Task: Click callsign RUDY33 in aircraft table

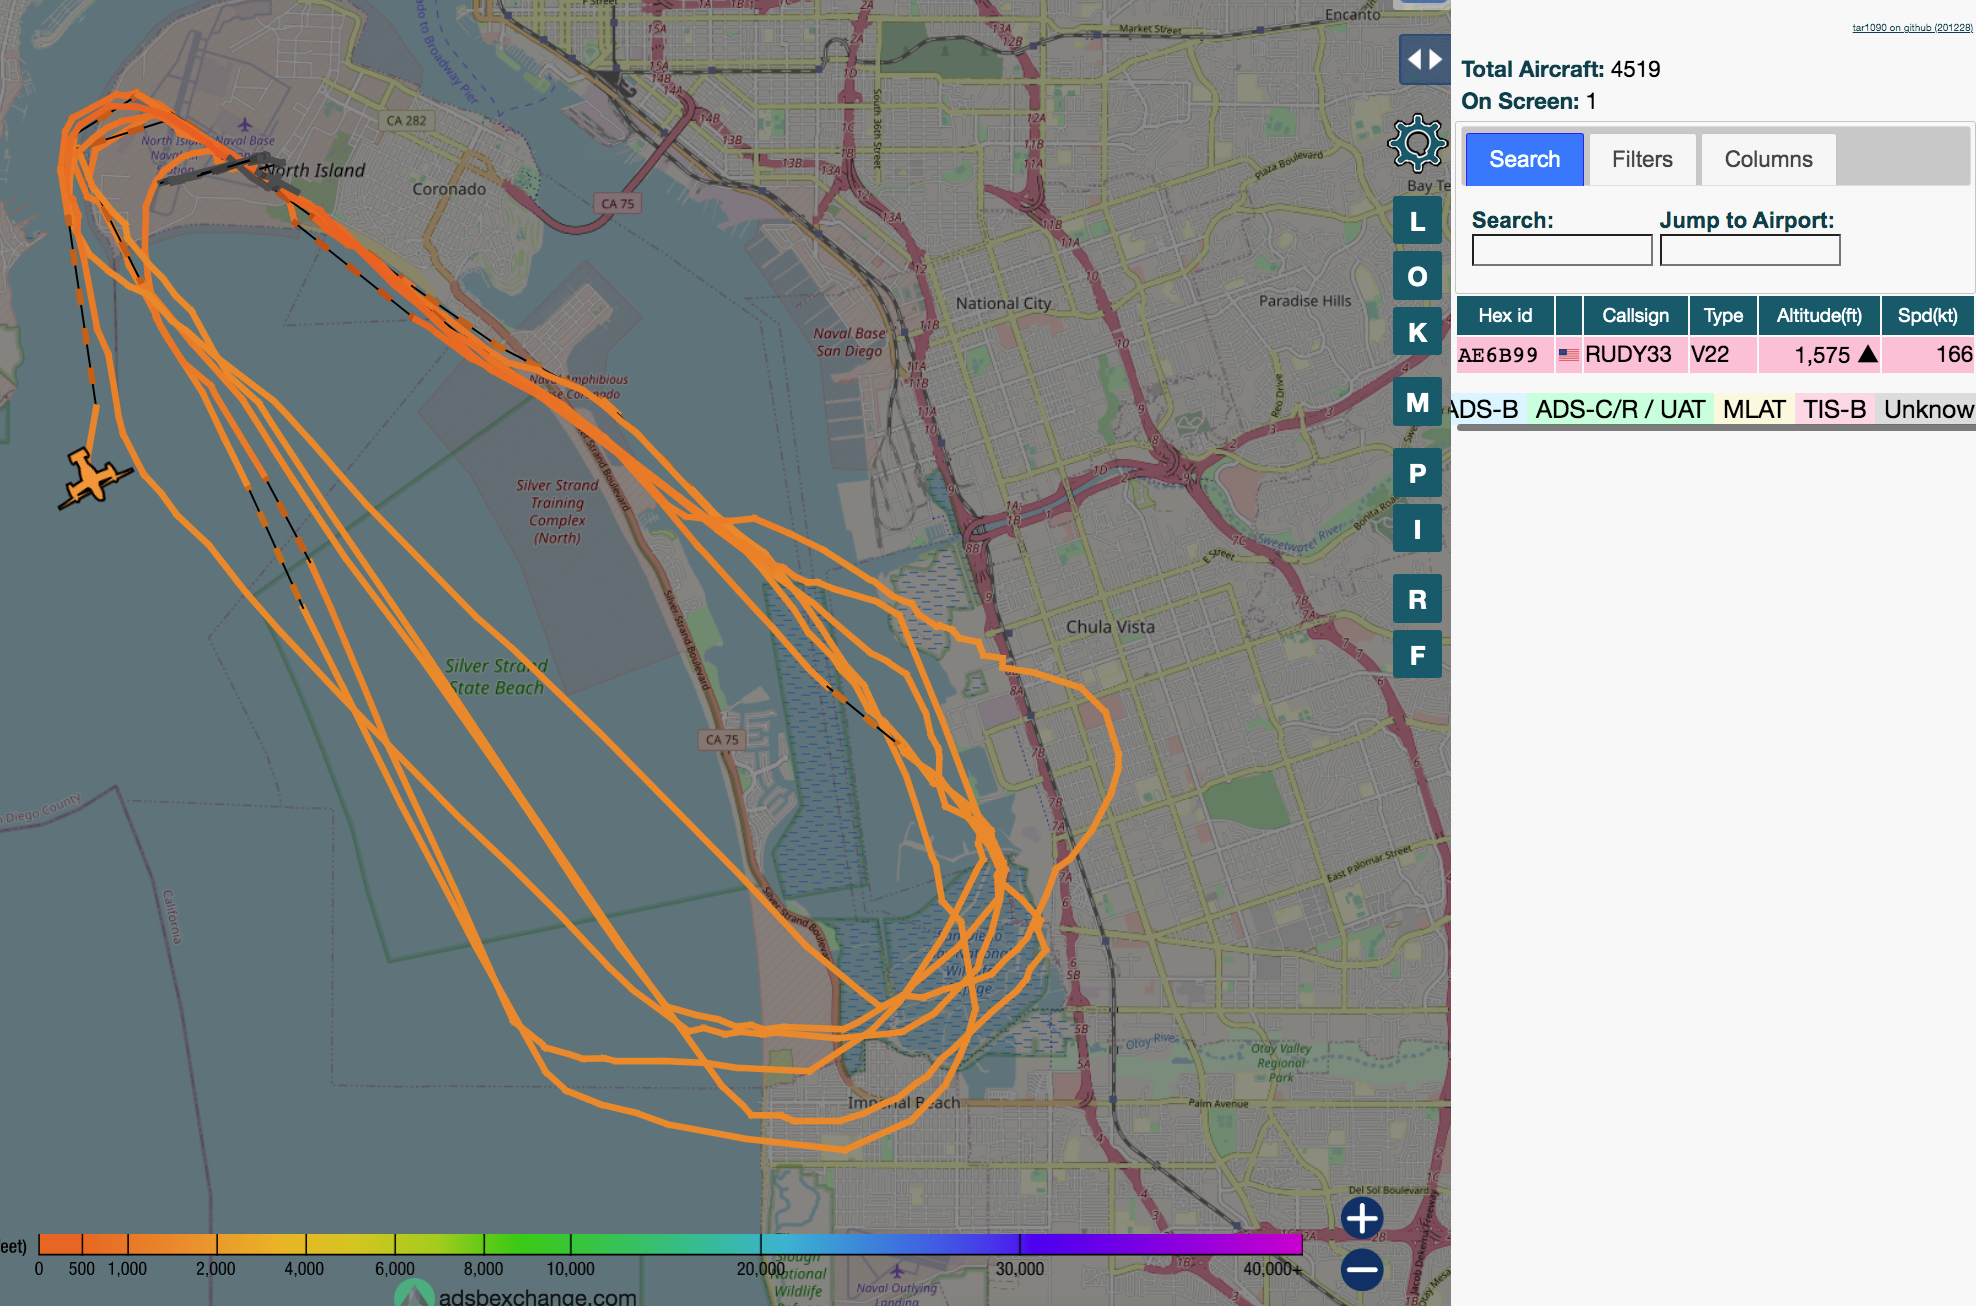Action: (1628, 355)
